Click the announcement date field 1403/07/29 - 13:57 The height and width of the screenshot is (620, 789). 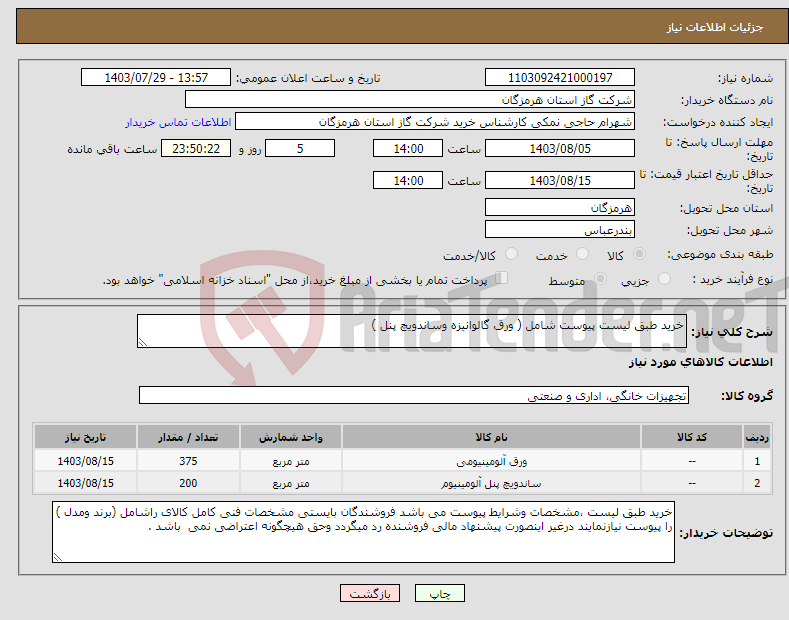tap(156, 78)
